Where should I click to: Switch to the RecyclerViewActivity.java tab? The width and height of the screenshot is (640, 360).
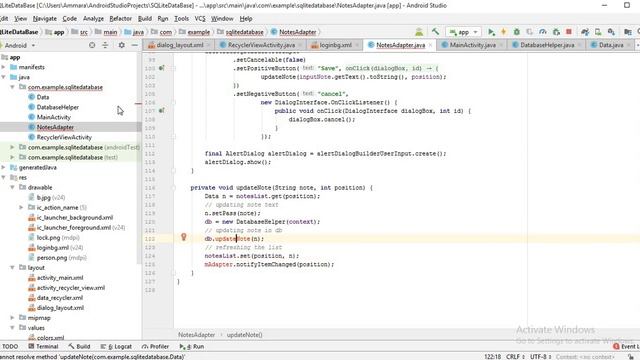tap(261, 45)
